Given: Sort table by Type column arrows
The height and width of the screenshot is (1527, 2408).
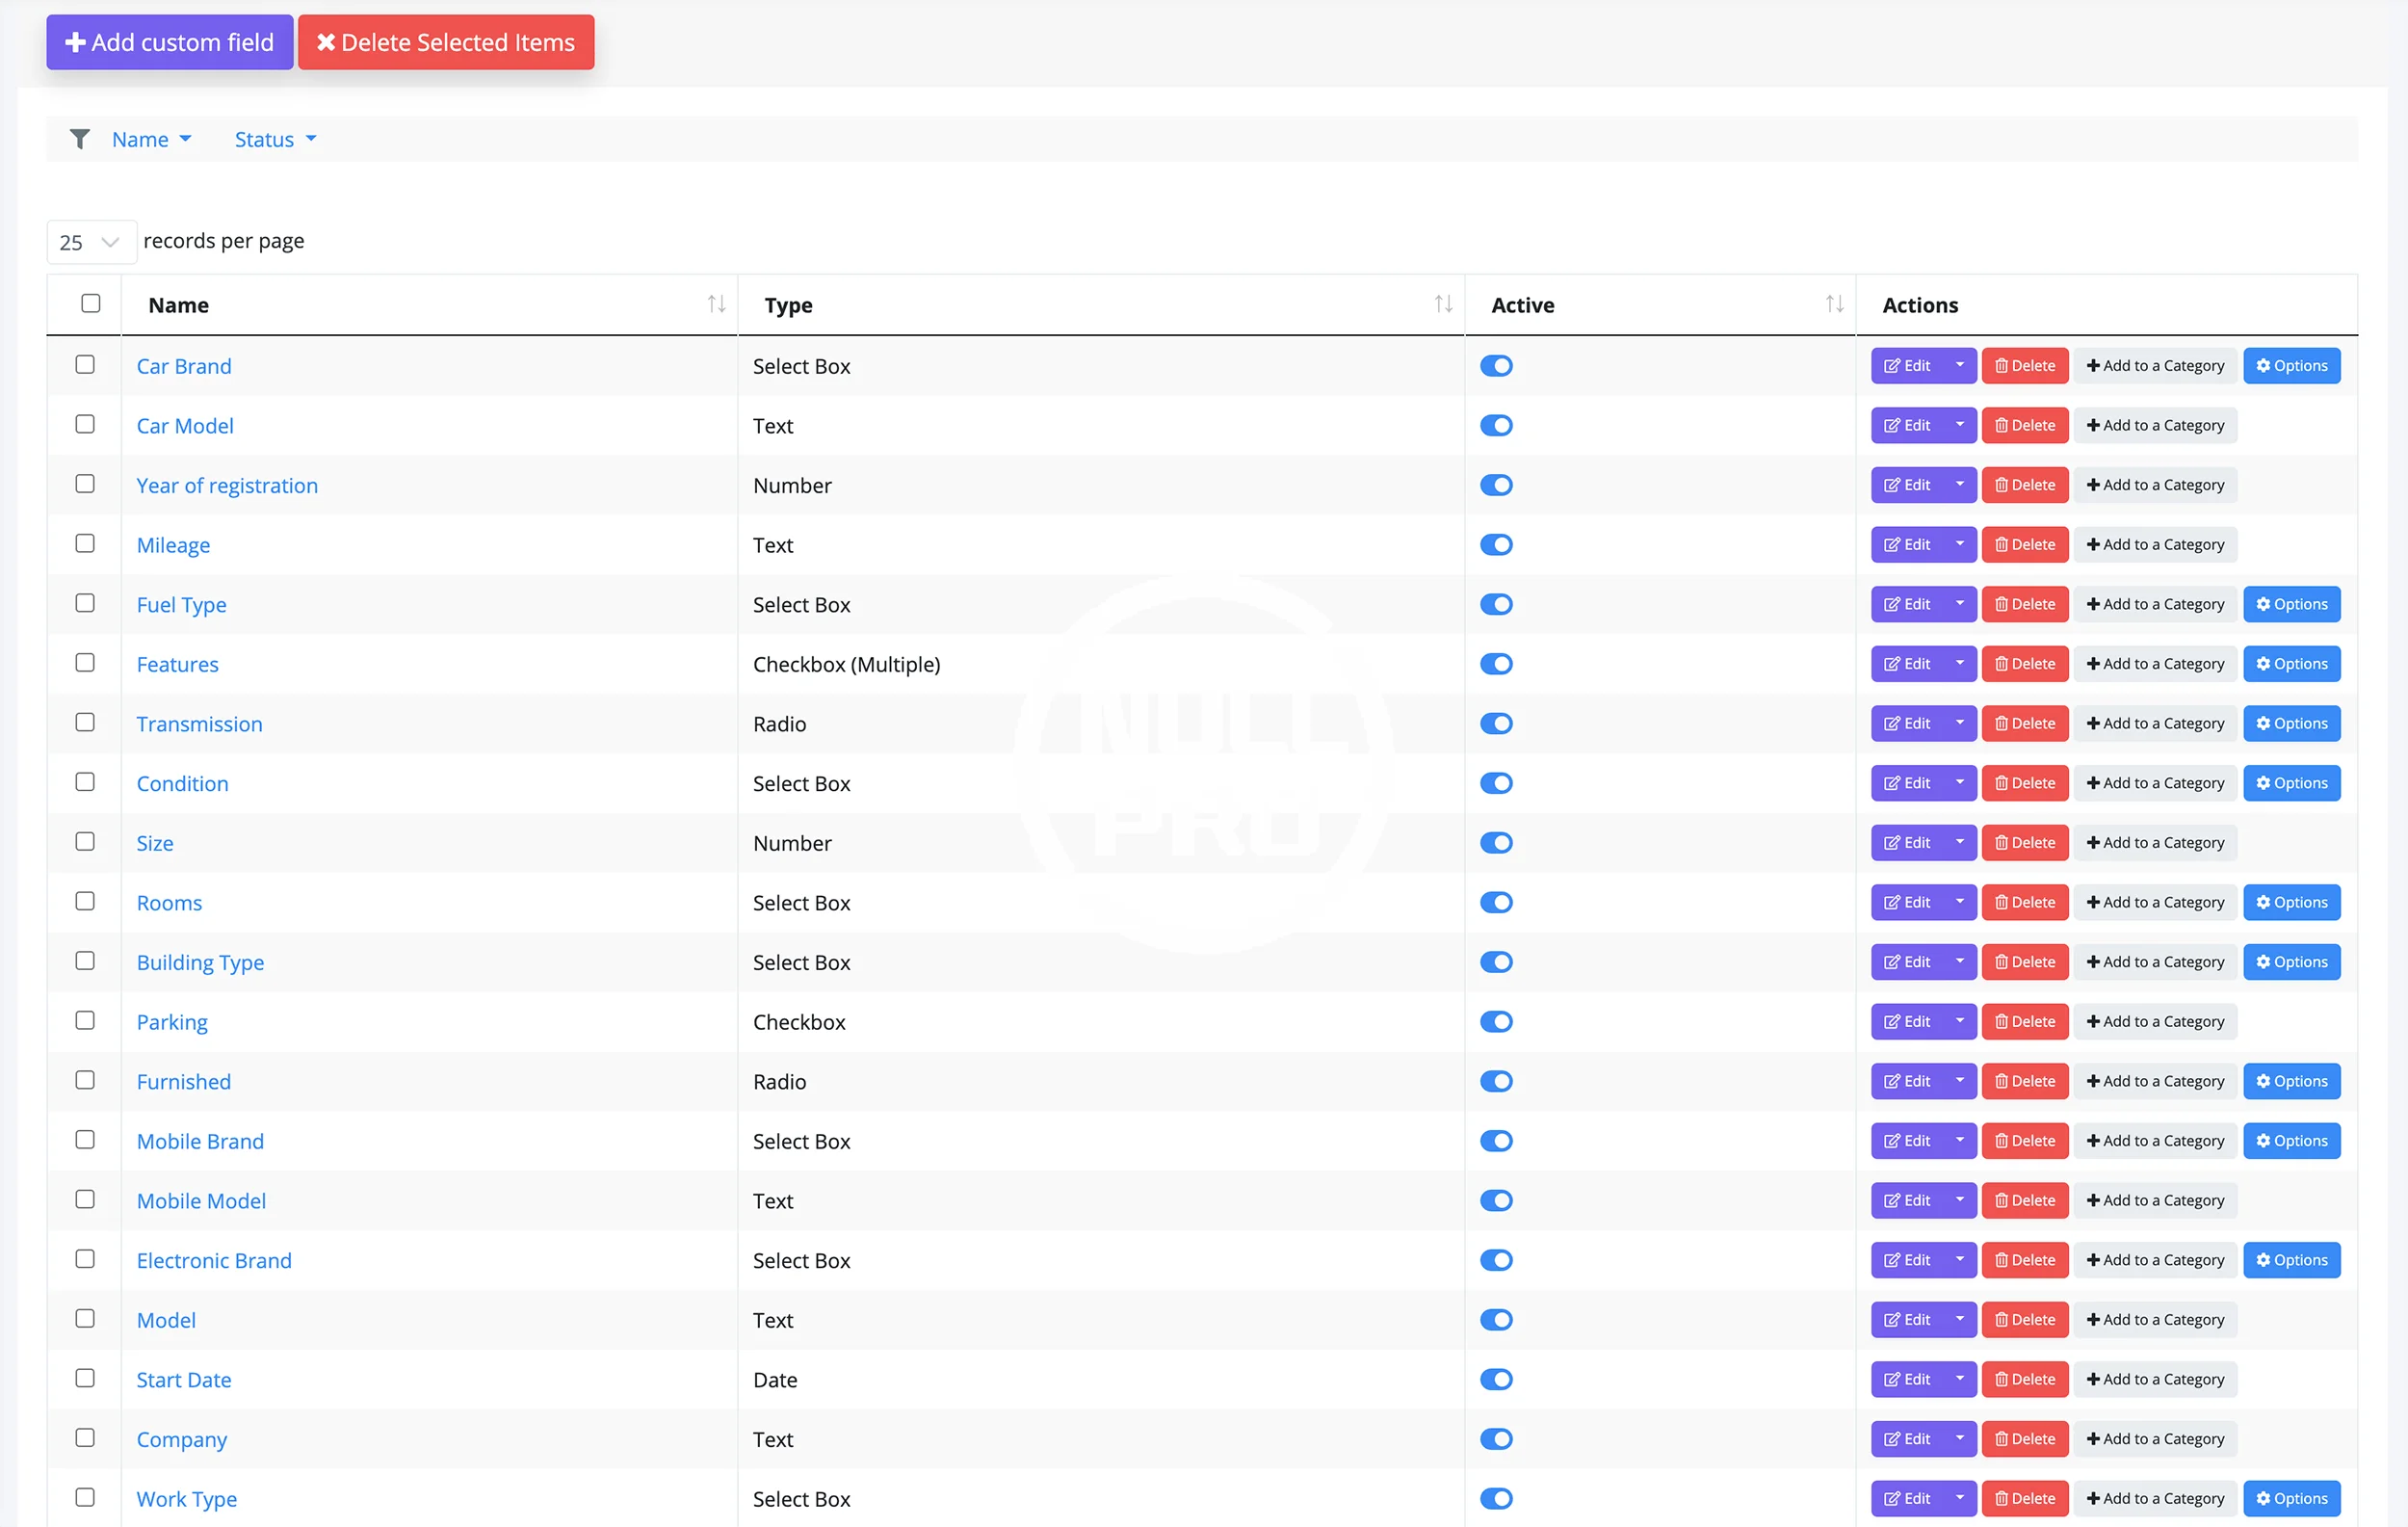Looking at the screenshot, I should pos(1442,304).
